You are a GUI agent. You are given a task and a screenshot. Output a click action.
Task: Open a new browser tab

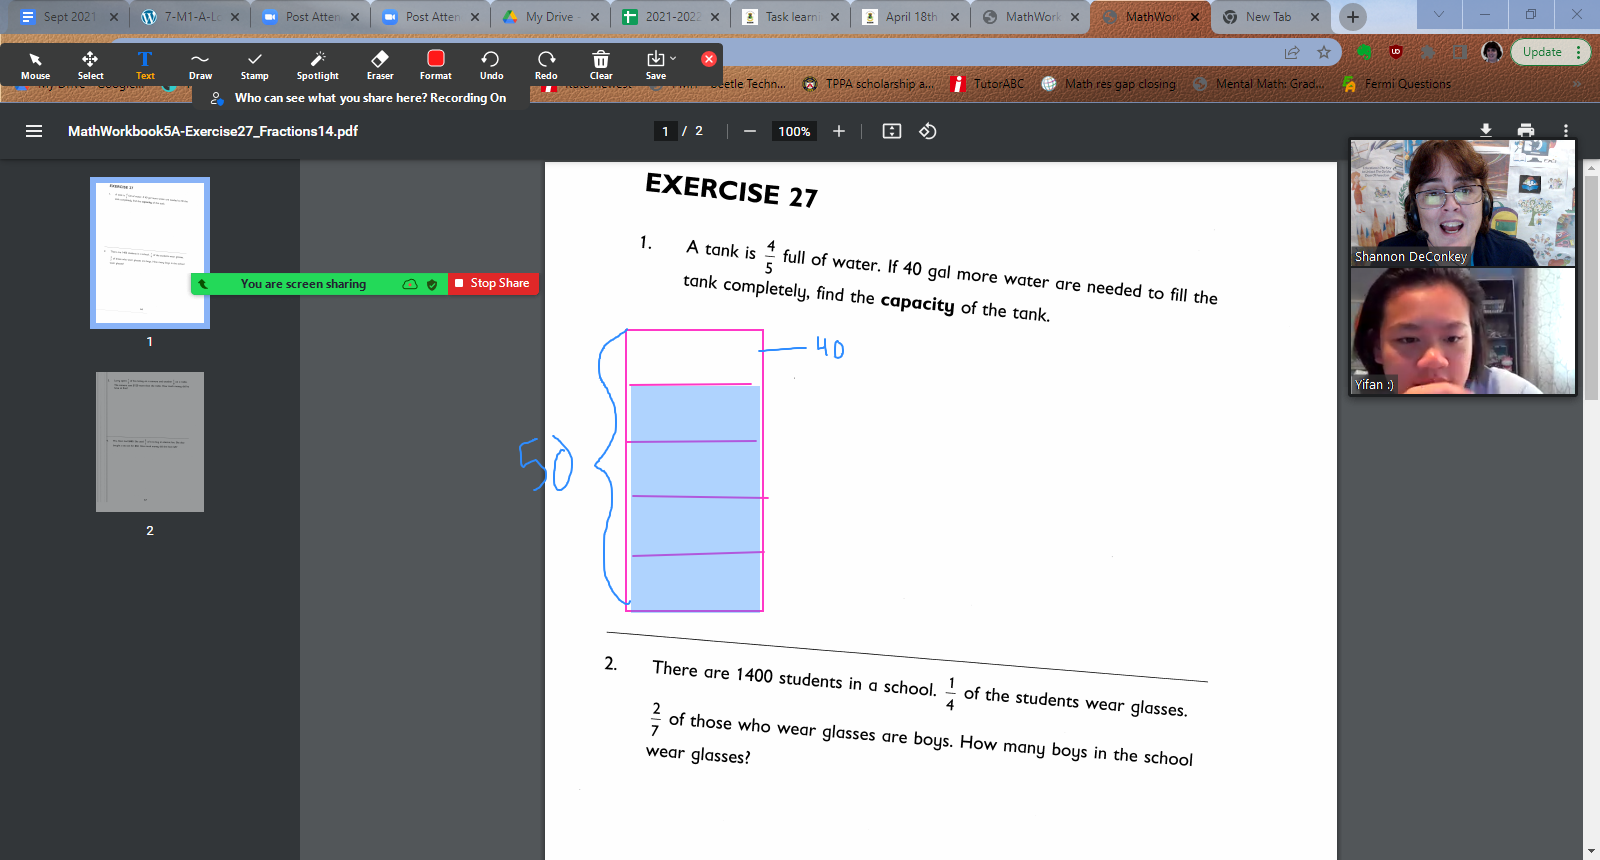(x=1352, y=17)
